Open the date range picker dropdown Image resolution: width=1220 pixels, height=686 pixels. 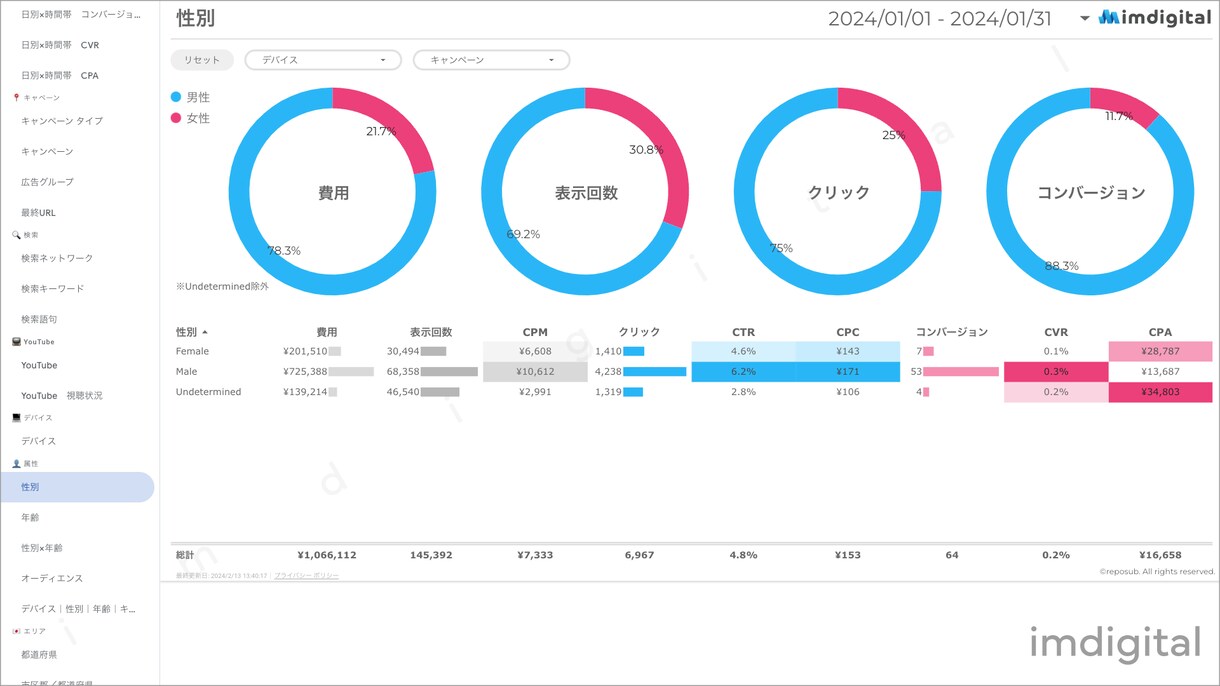1085,18
